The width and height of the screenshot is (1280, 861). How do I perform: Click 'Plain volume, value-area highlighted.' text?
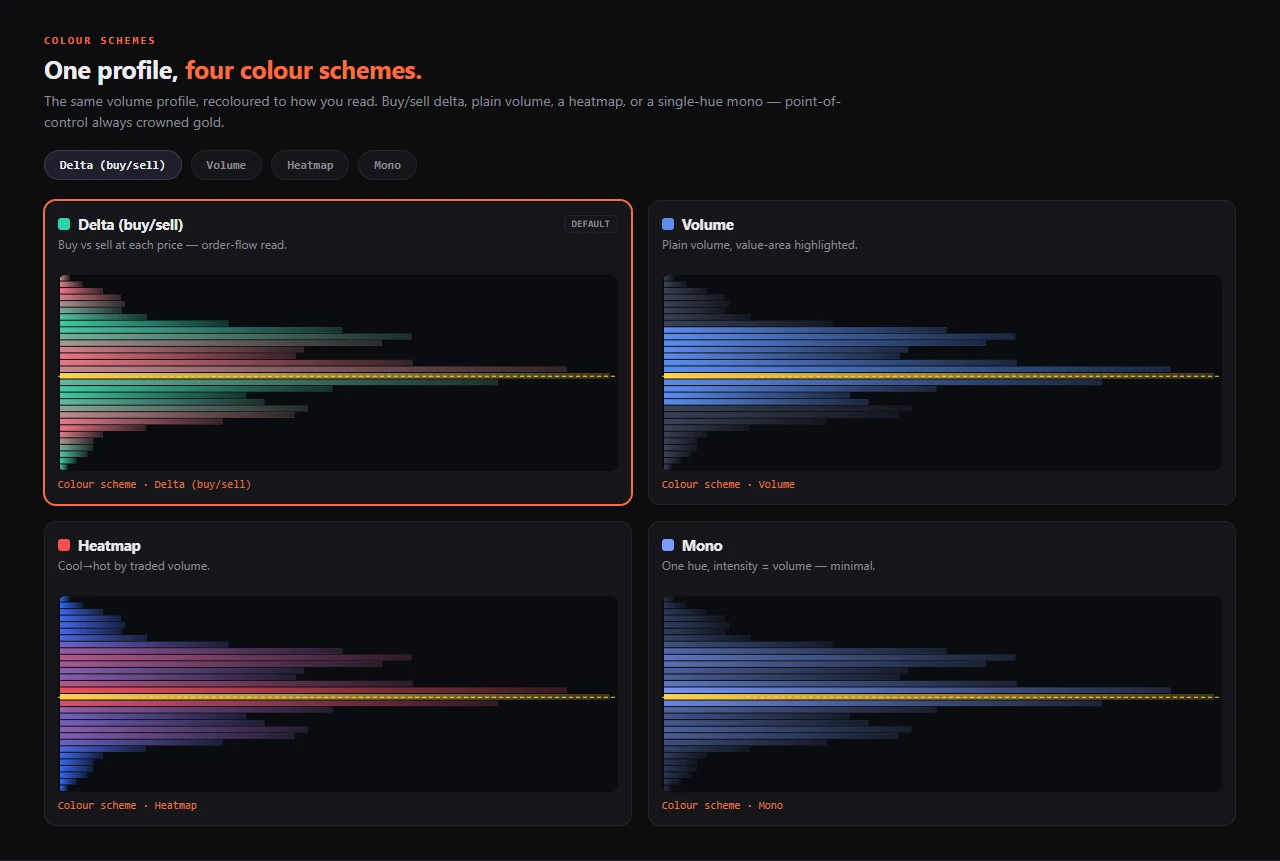760,245
